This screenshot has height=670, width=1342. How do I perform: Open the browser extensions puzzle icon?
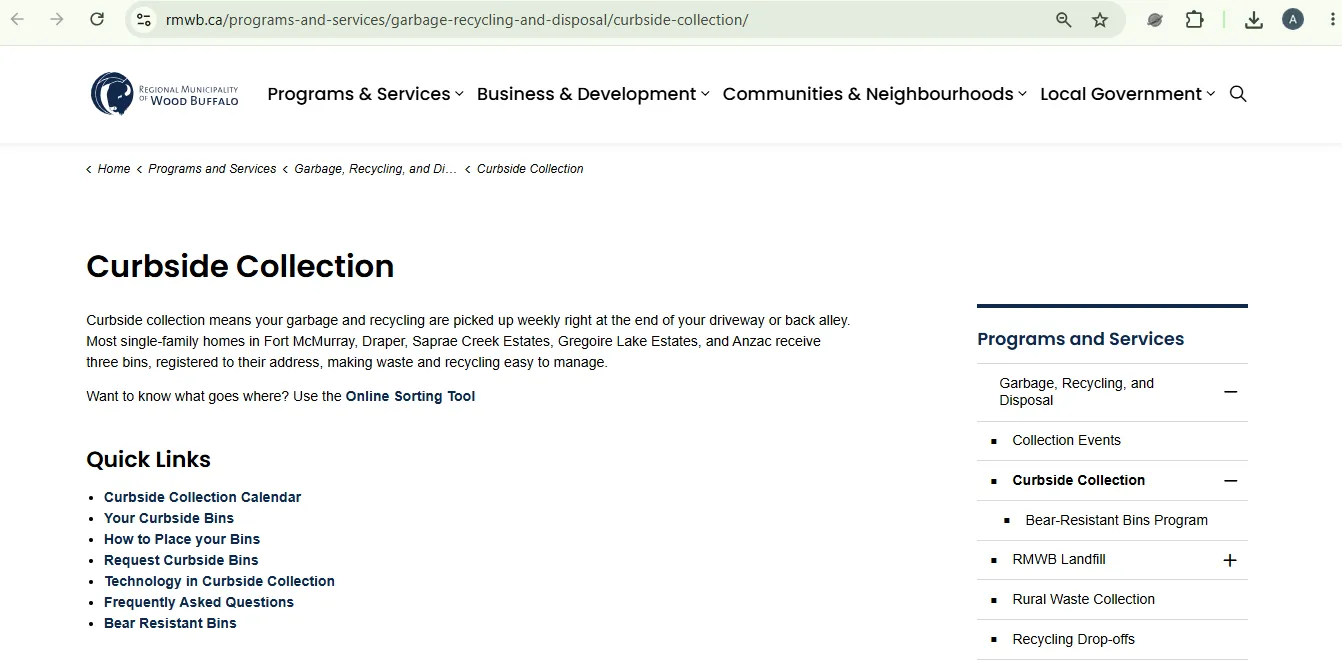1194,19
